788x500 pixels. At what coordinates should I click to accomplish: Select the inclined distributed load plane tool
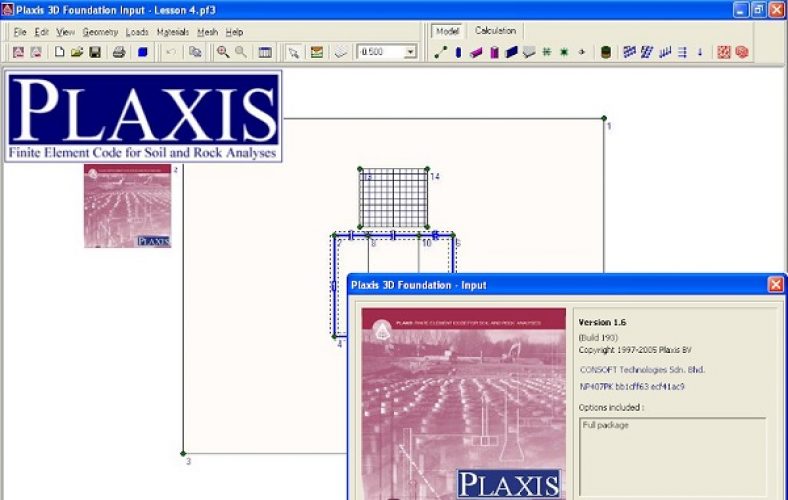647,52
